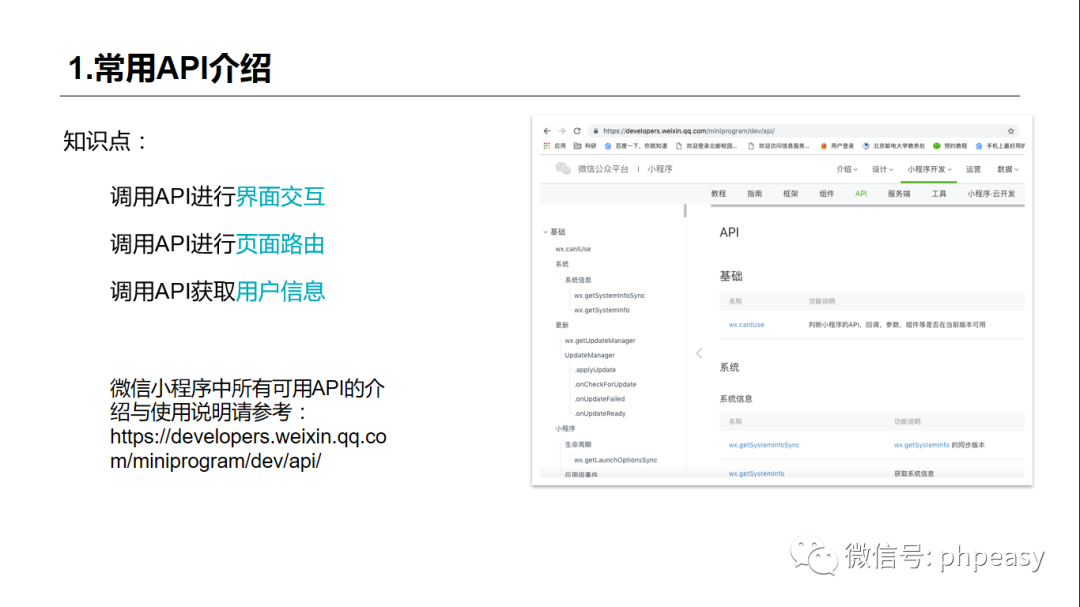Switch to the 小程序·云开发 tab
Screen dimensions: 1080x607
(x=991, y=194)
